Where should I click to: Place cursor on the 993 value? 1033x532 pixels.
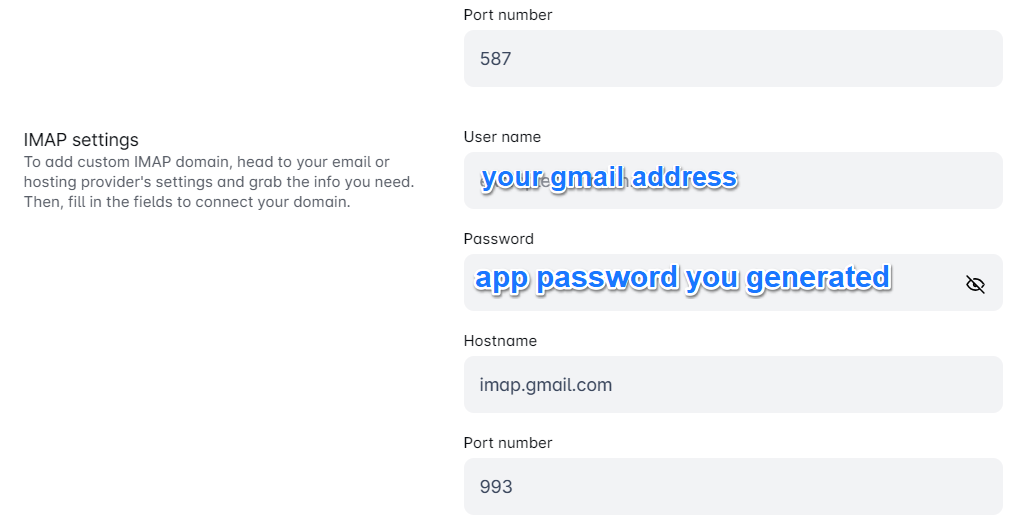(496, 486)
